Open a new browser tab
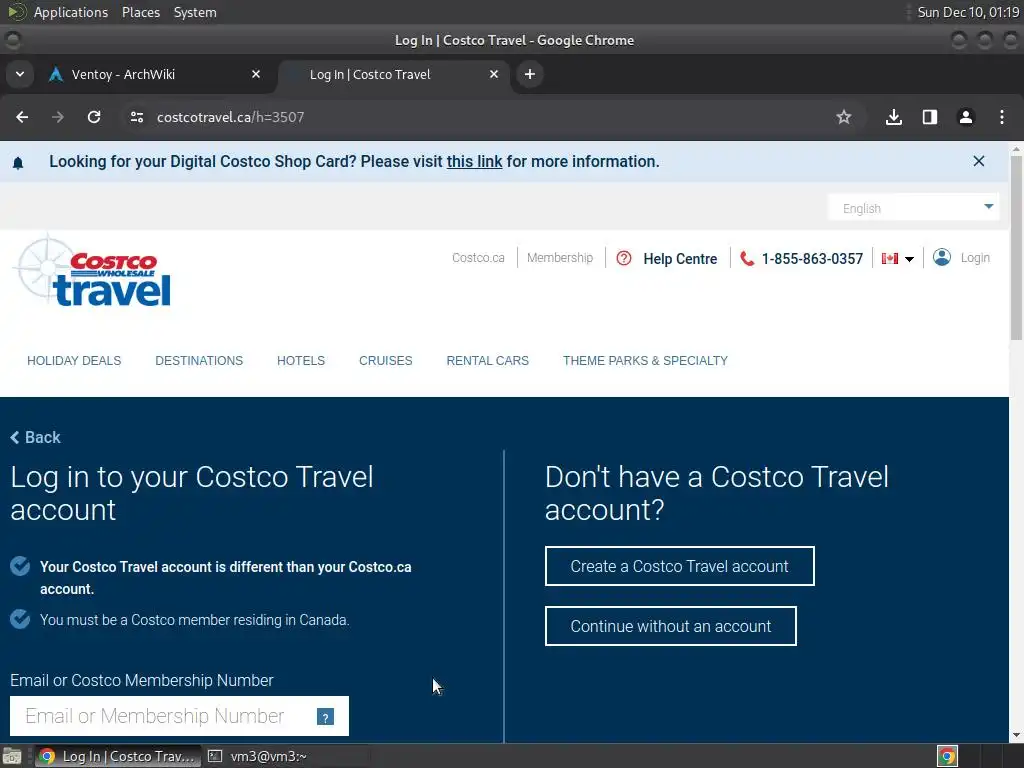Viewport: 1024px width, 768px height. click(x=530, y=74)
